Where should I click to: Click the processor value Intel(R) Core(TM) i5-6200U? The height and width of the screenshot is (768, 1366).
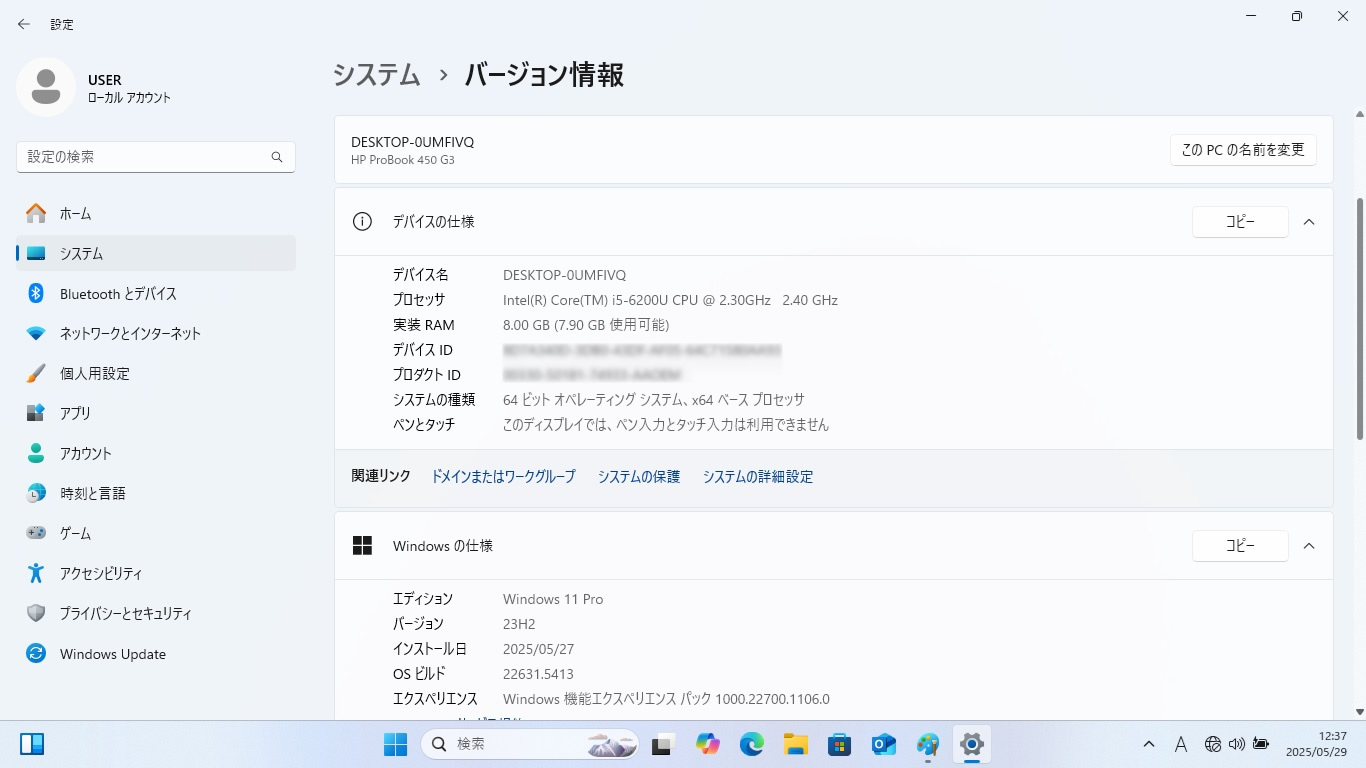(x=670, y=300)
